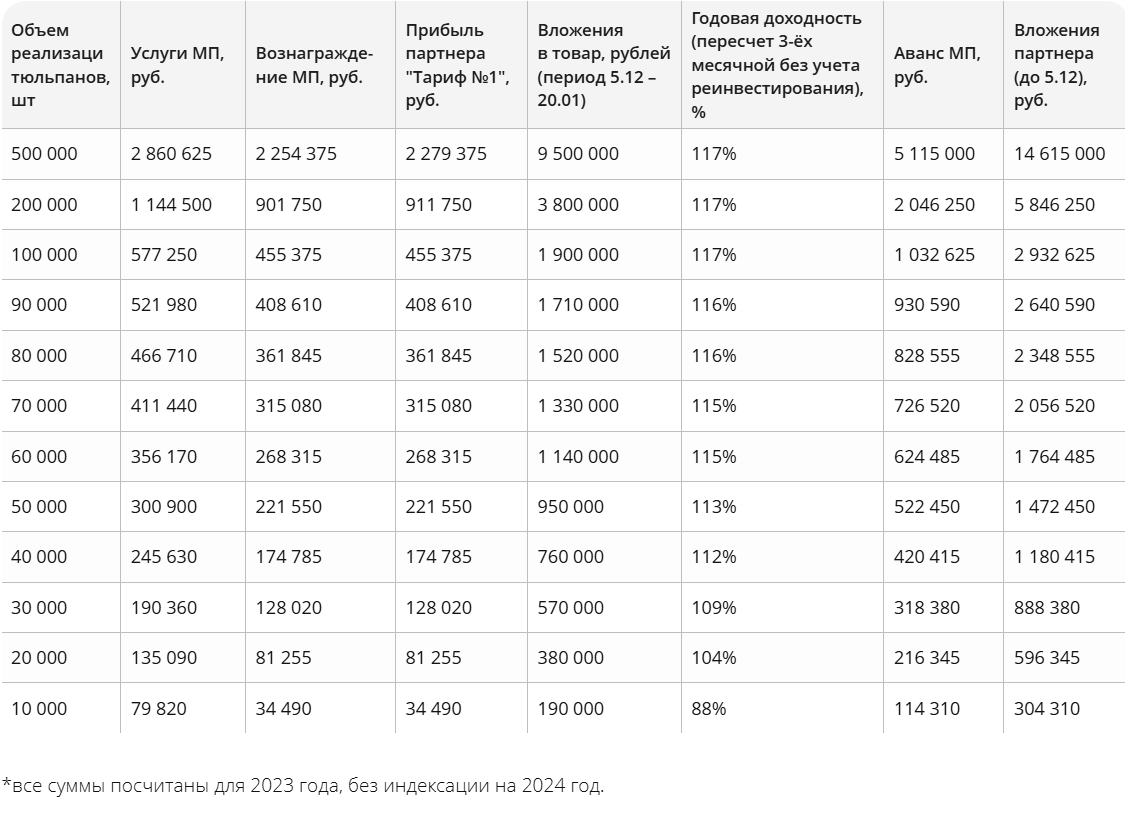Click the "Годовая доходность" column header
The image size is (1126, 817).
pyautogui.click(x=776, y=65)
